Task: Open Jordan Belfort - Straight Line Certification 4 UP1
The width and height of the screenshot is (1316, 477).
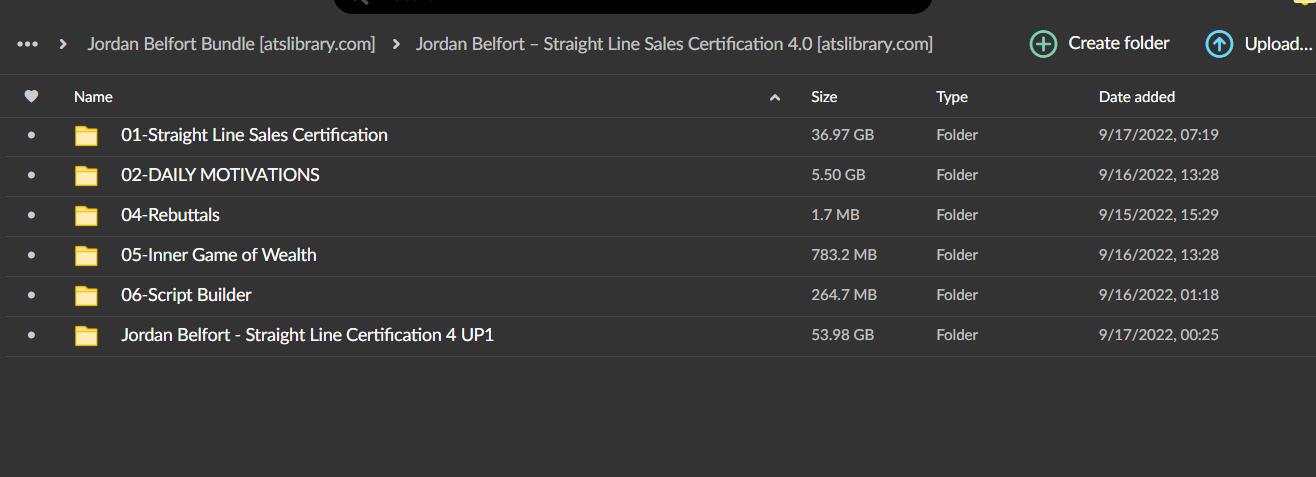Action: [307, 335]
